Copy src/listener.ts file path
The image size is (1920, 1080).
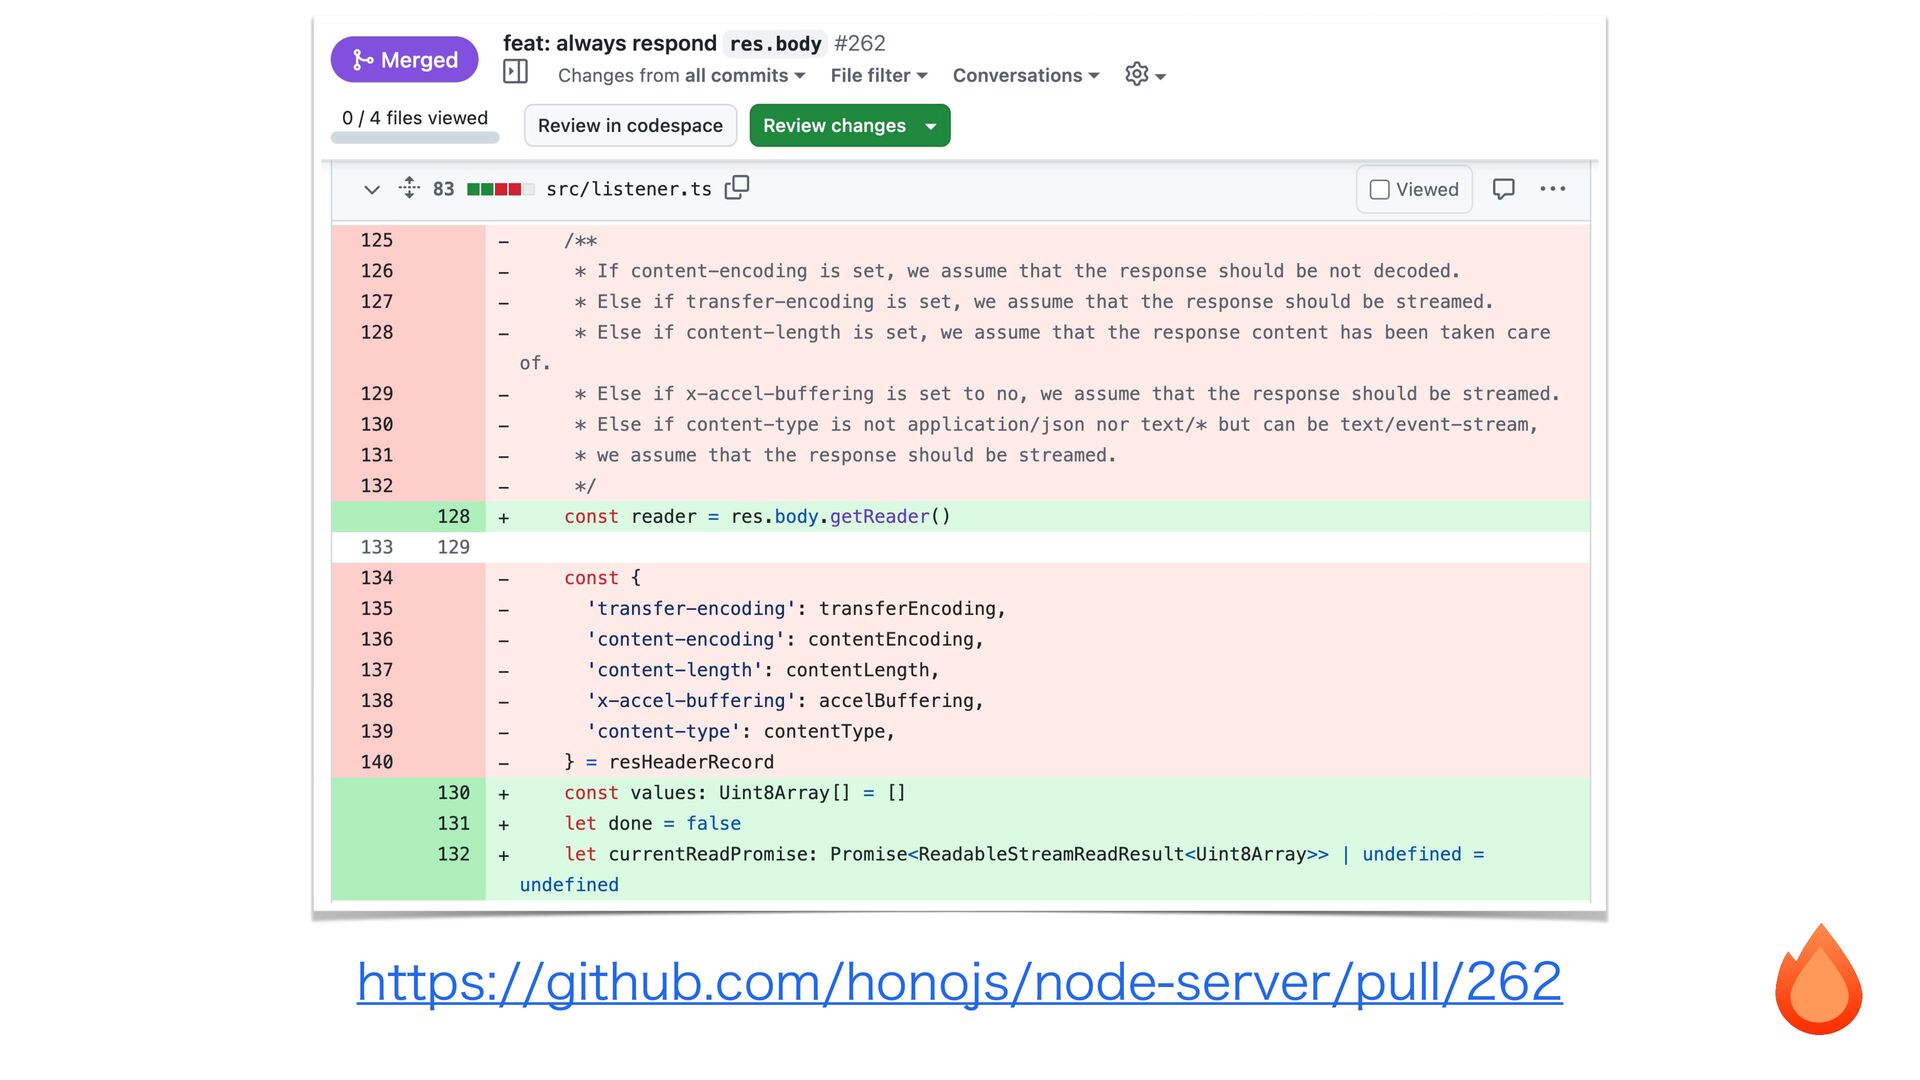(x=737, y=188)
